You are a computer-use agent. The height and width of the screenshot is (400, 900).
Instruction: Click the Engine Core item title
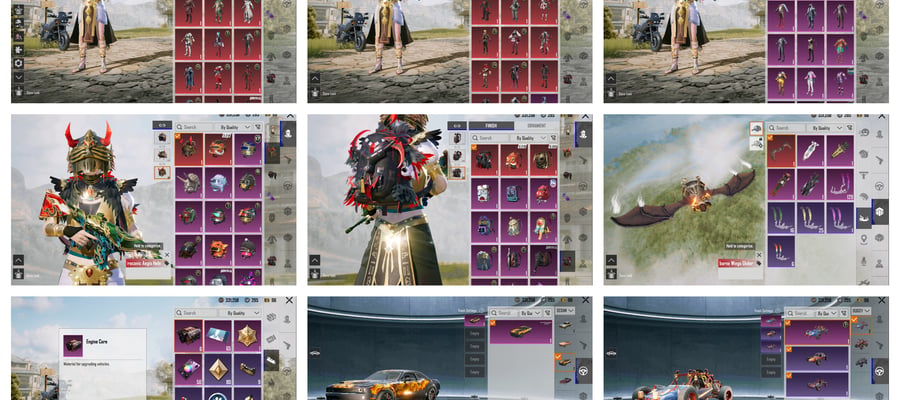pyautogui.click(x=96, y=341)
